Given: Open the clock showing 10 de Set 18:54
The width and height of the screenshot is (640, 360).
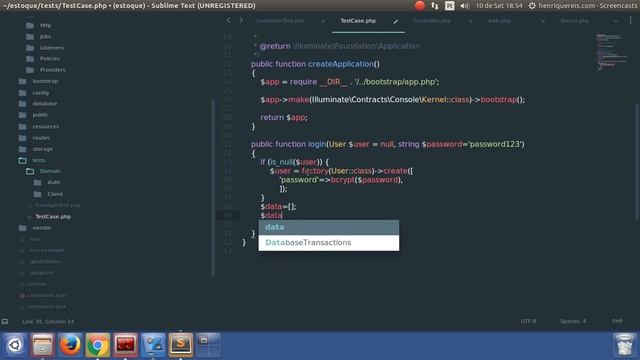Looking at the screenshot, I should click(x=499, y=6).
